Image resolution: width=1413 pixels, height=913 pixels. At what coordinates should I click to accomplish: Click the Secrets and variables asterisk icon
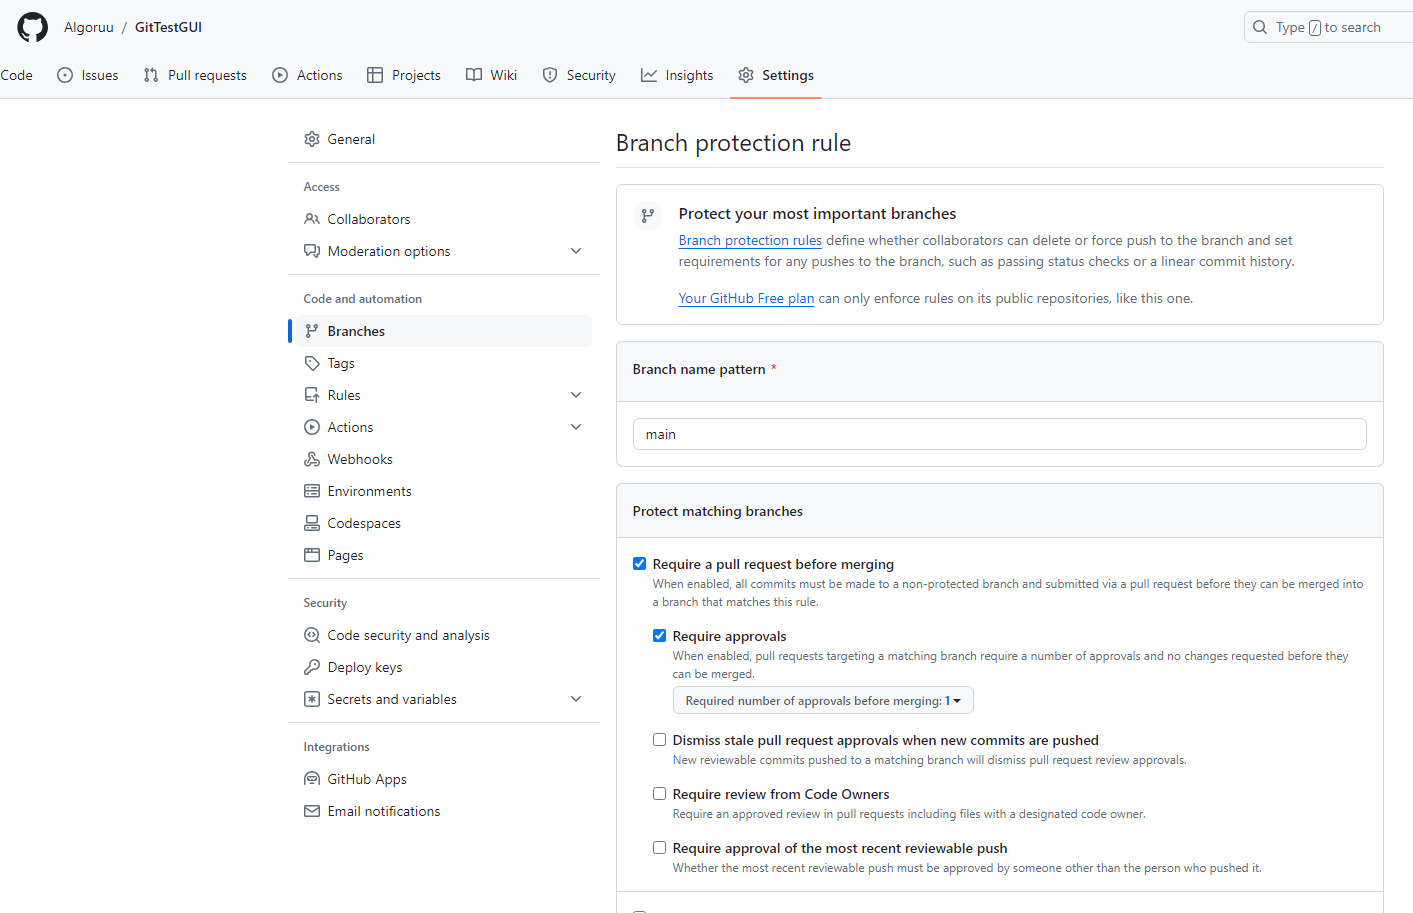312,699
